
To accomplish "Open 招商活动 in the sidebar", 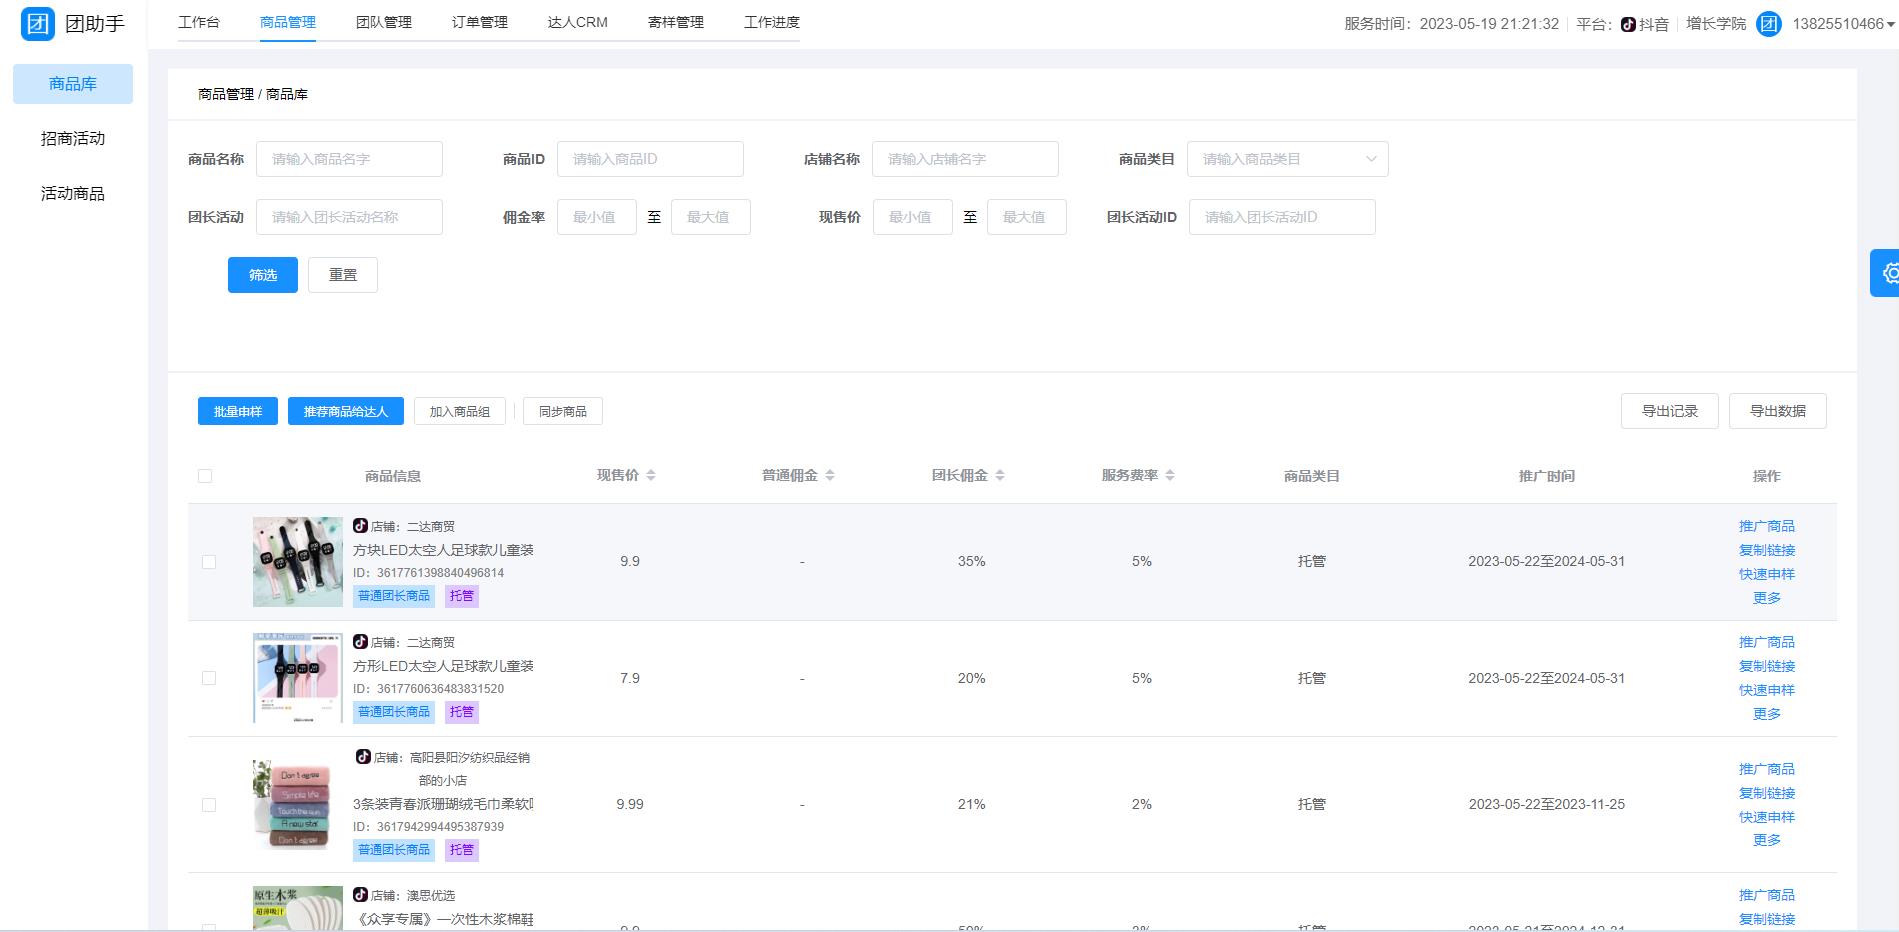I will pyautogui.click(x=73, y=139).
